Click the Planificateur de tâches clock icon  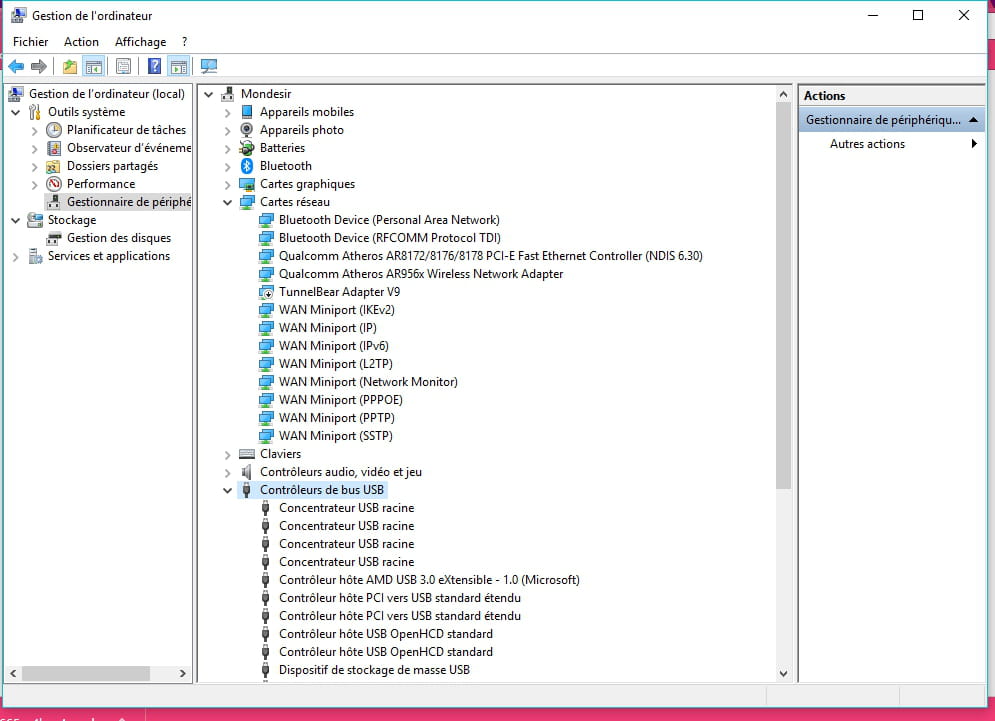tap(54, 130)
